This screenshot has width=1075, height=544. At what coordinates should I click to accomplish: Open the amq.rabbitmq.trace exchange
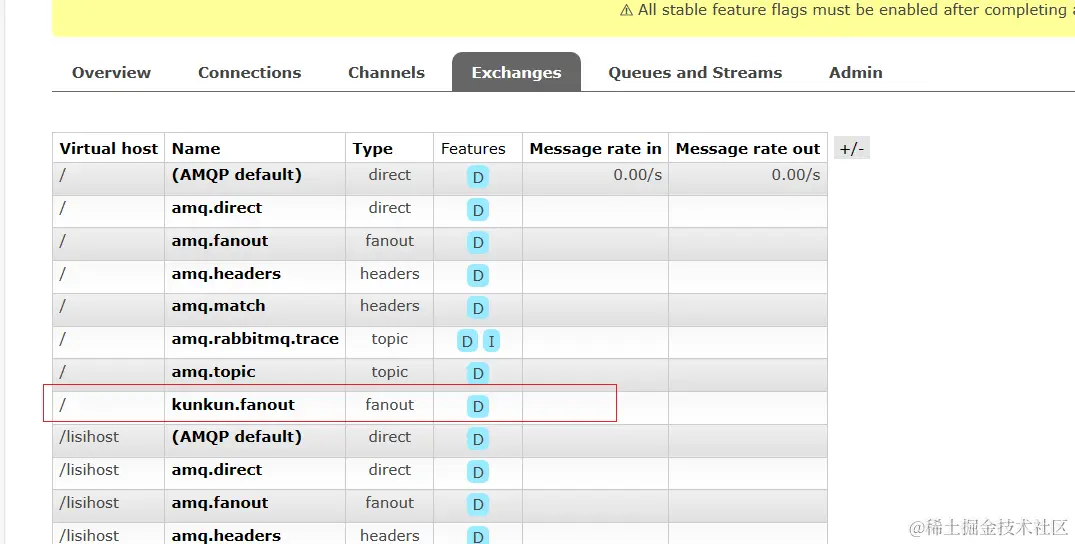tap(255, 339)
